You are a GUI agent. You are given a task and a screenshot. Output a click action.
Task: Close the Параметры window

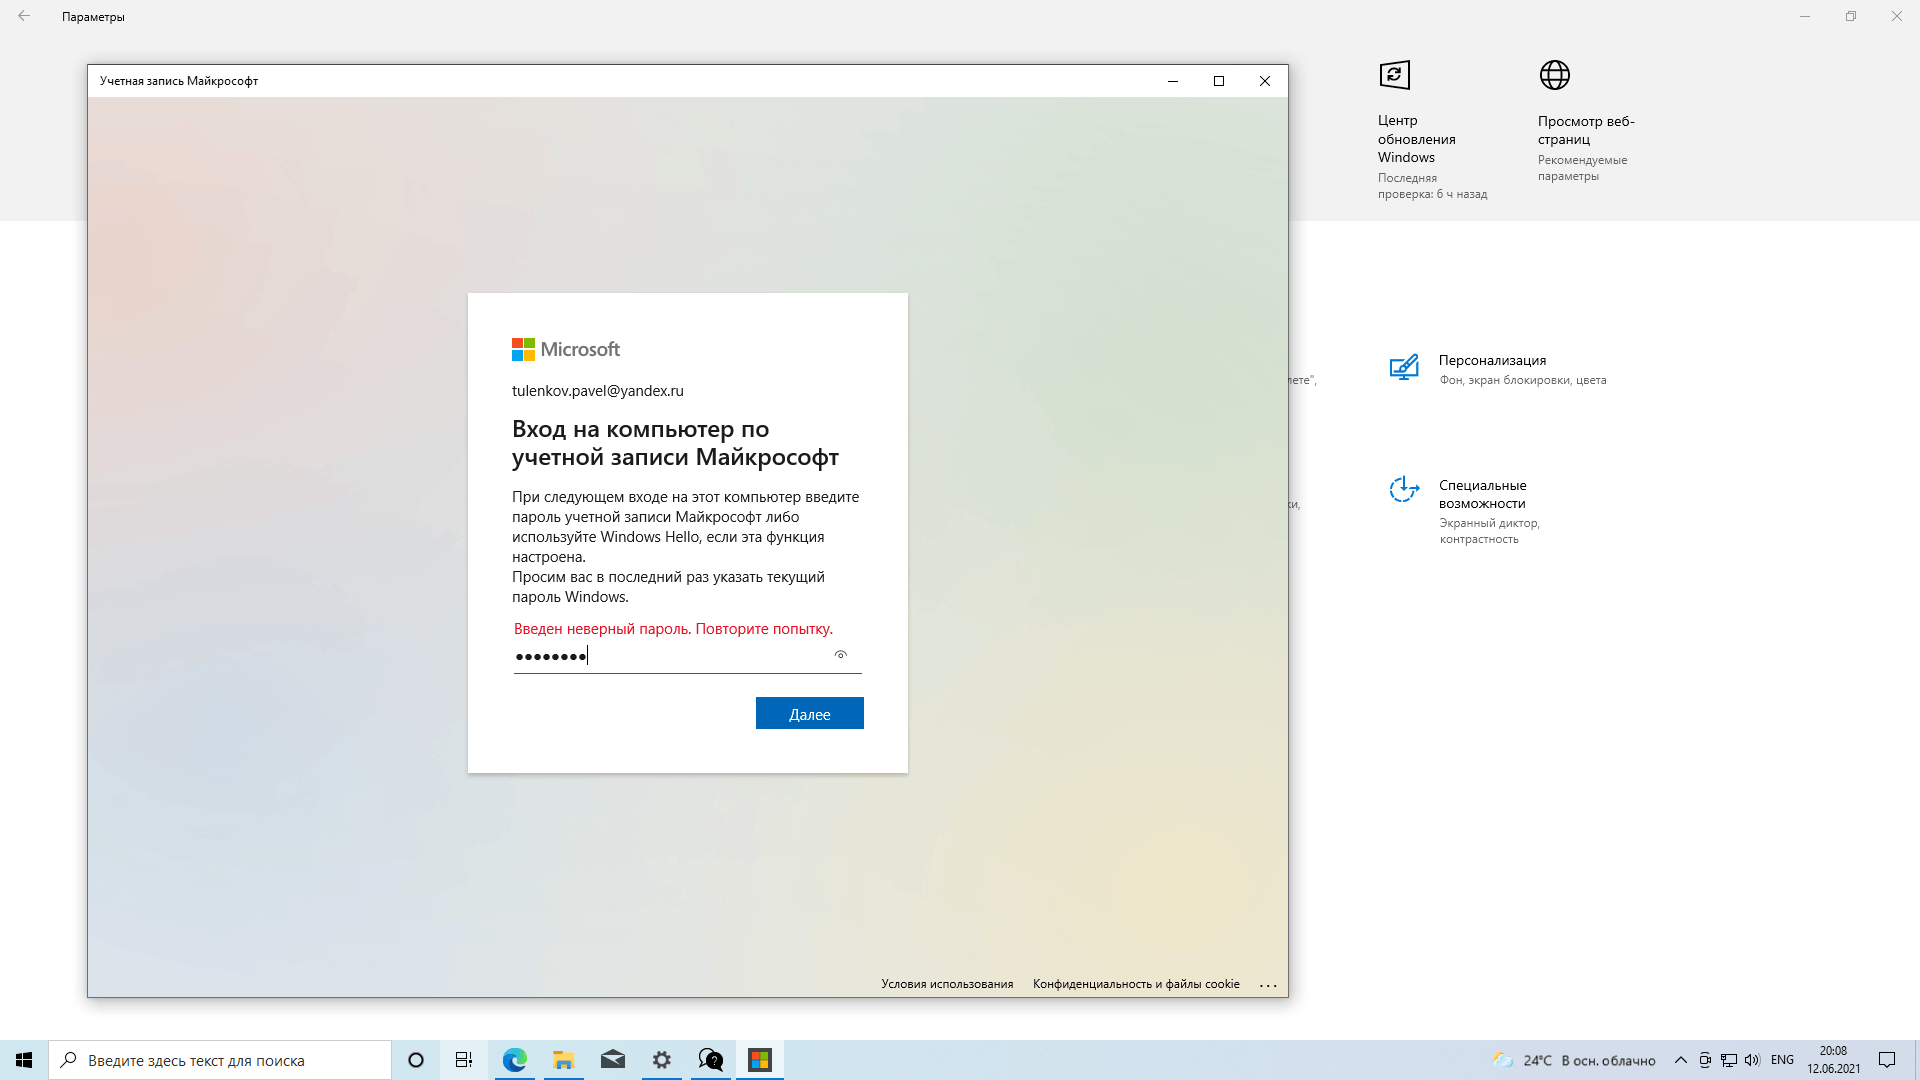pyautogui.click(x=1896, y=16)
